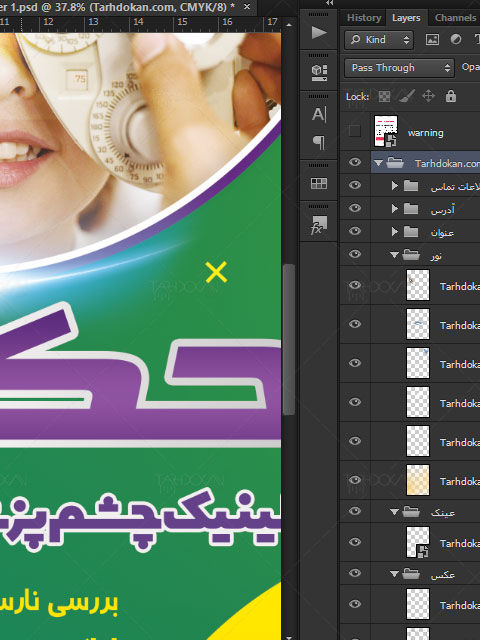
Task: Show the hidden warning layer
Action: (355, 131)
